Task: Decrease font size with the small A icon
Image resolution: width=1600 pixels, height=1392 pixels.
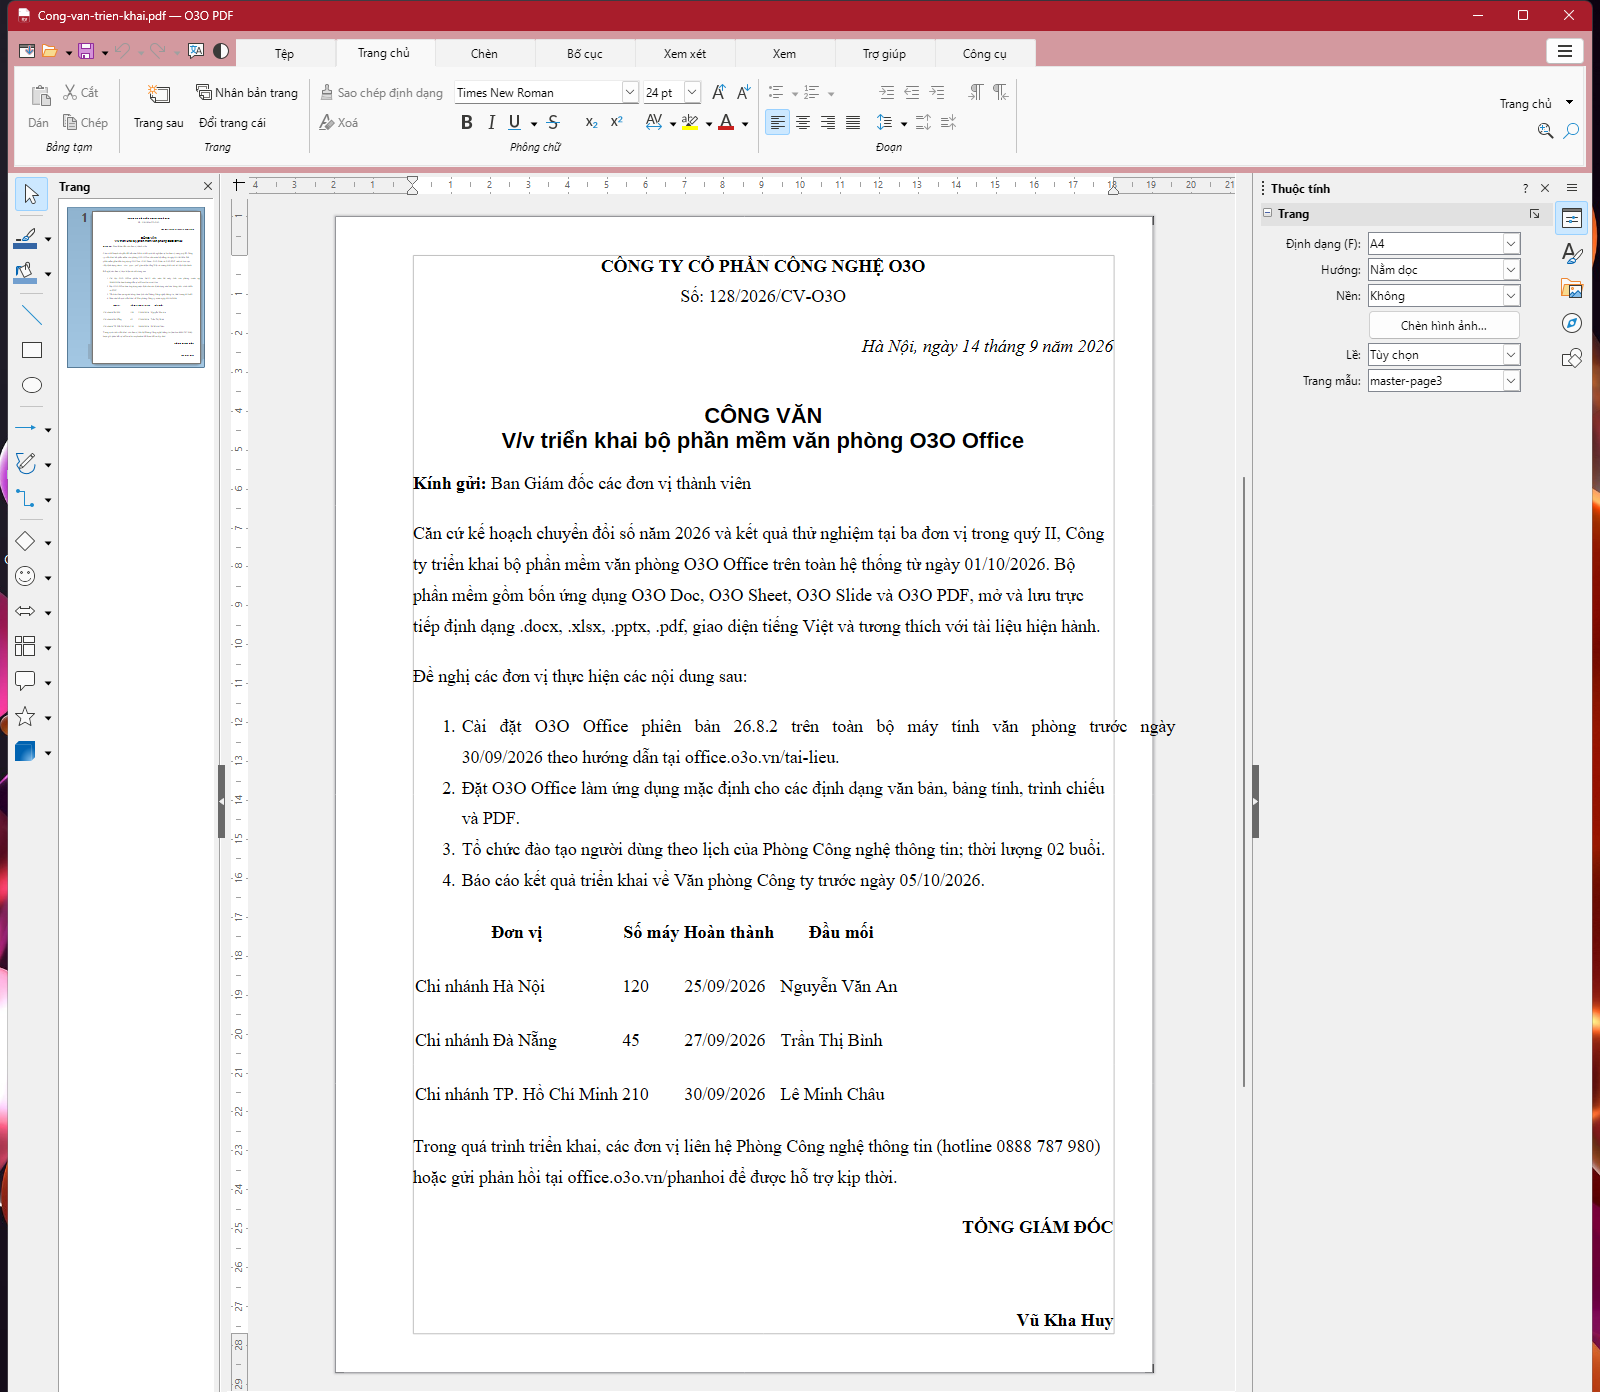Action: (743, 92)
